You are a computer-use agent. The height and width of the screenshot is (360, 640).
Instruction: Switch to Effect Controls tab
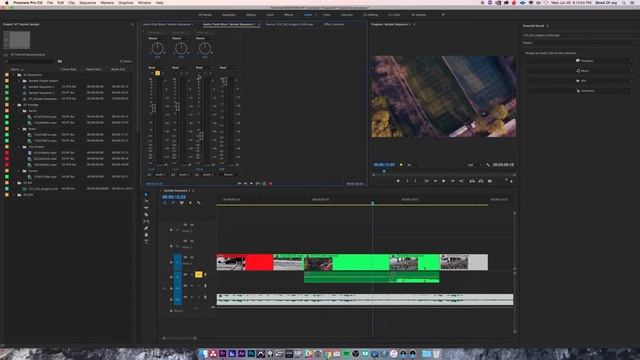[x=334, y=24]
